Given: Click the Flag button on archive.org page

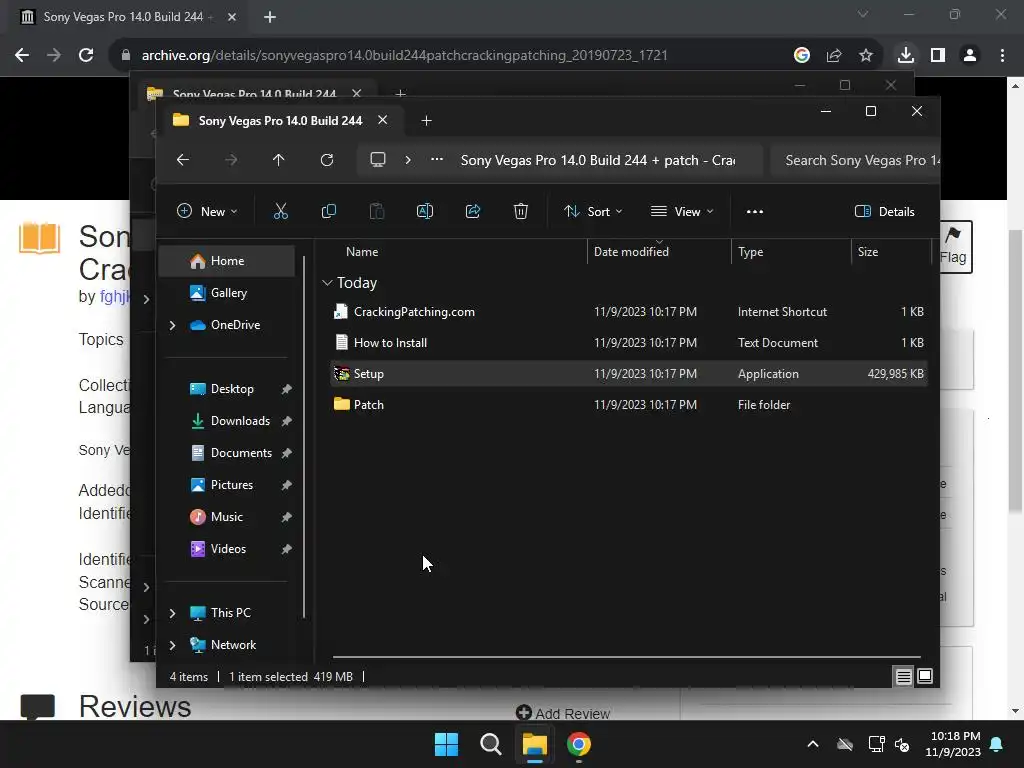Looking at the screenshot, I should (x=955, y=246).
